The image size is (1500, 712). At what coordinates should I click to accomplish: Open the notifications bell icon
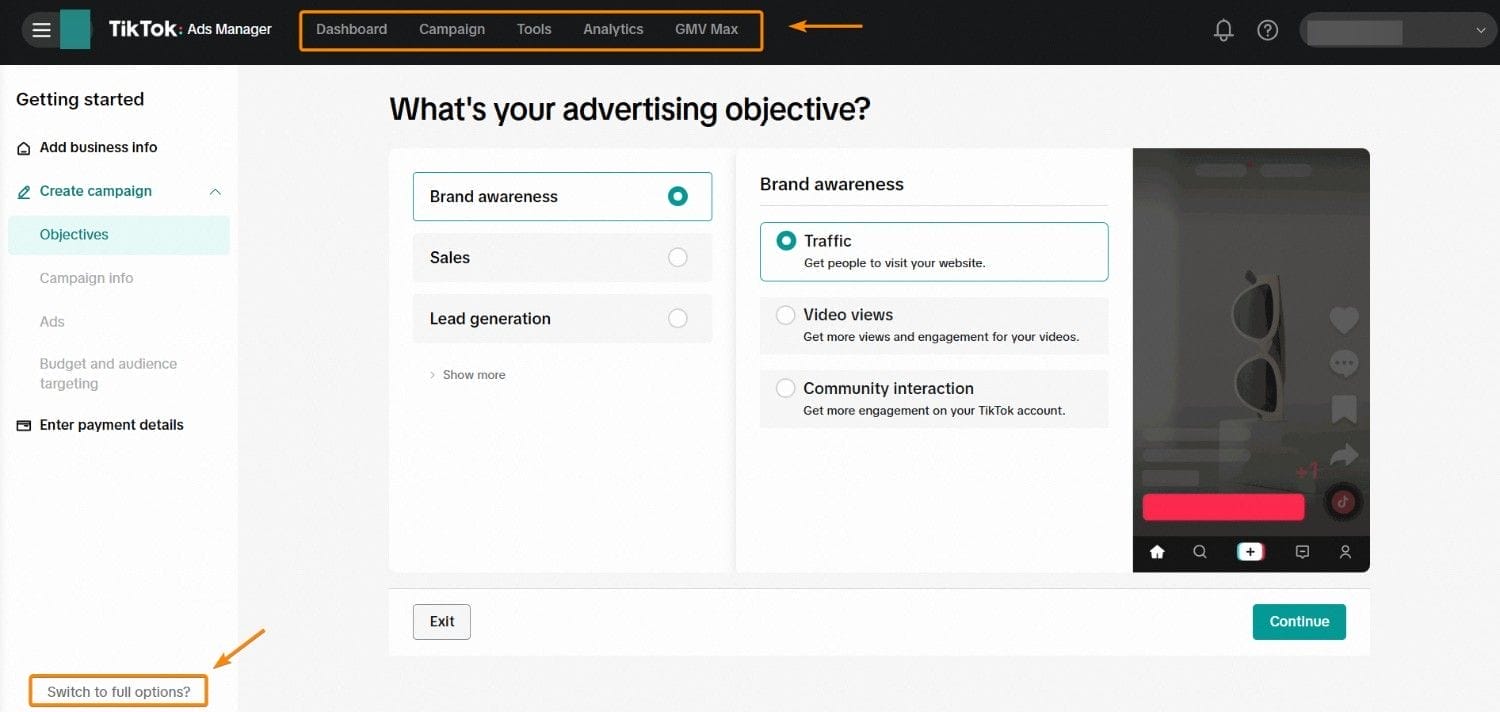(1223, 30)
